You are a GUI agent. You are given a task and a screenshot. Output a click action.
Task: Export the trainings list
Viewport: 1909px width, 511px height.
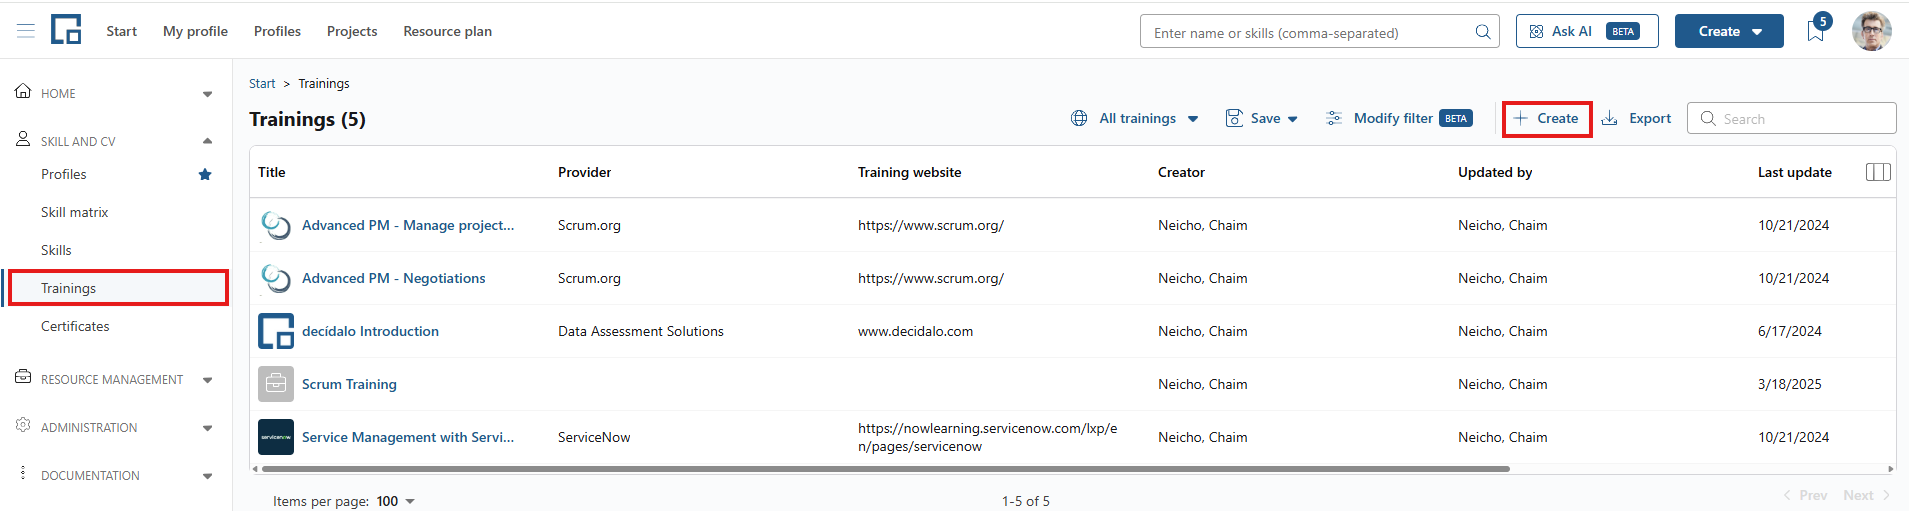point(1636,118)
